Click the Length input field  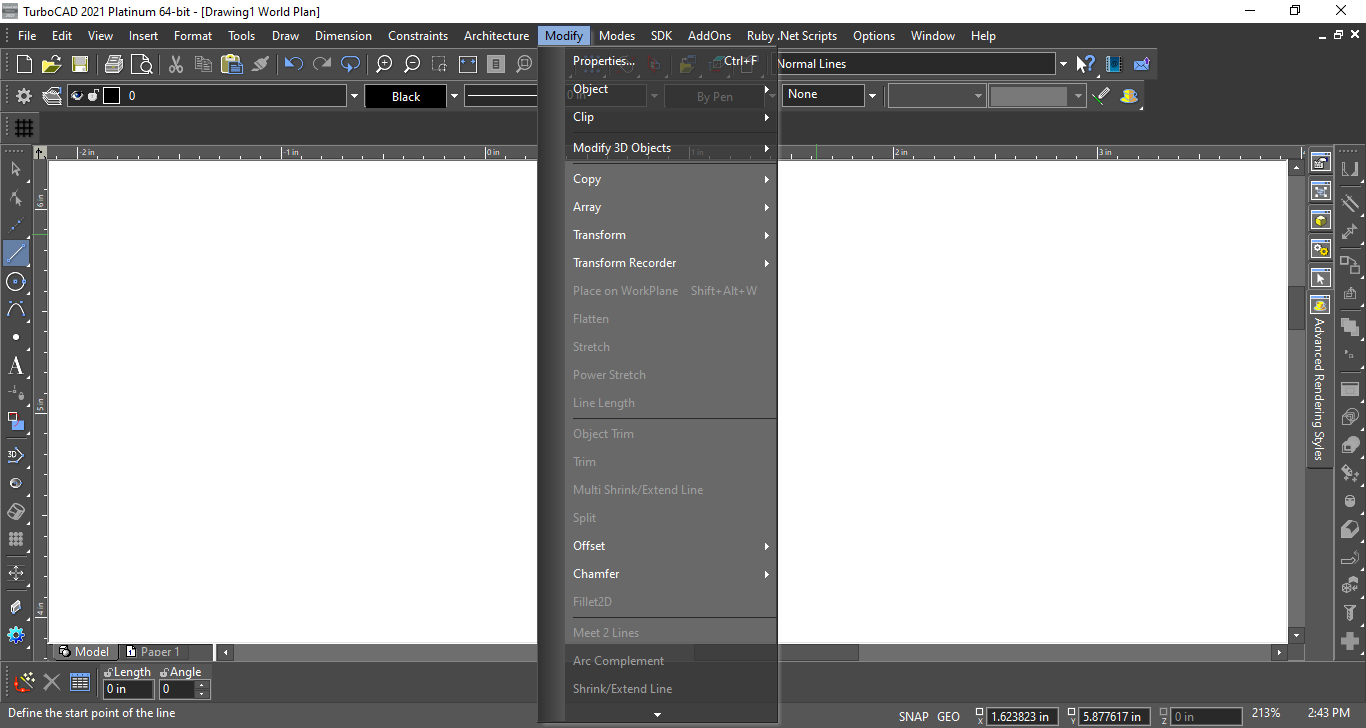tap(129, 689)
